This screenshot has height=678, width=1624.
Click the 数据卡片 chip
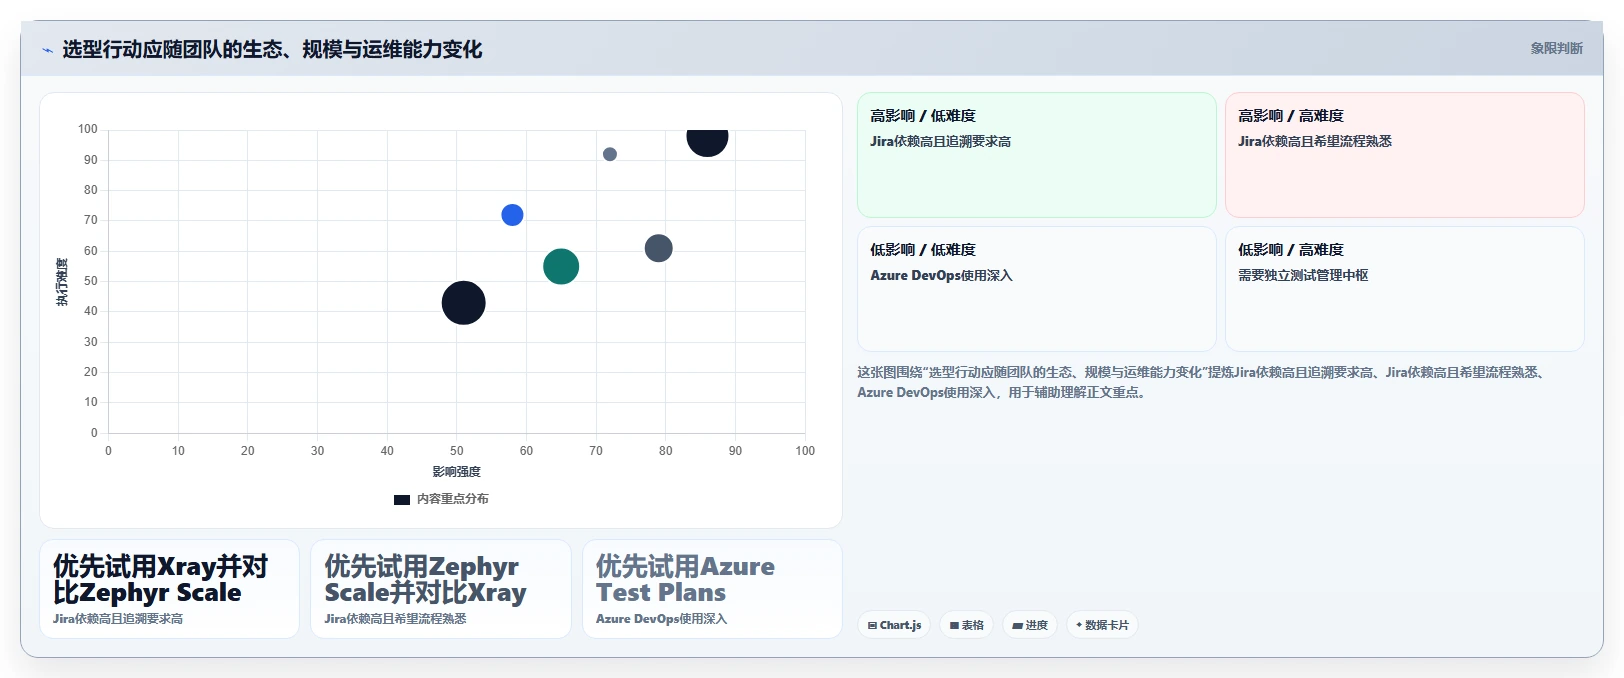(1102, 625)
